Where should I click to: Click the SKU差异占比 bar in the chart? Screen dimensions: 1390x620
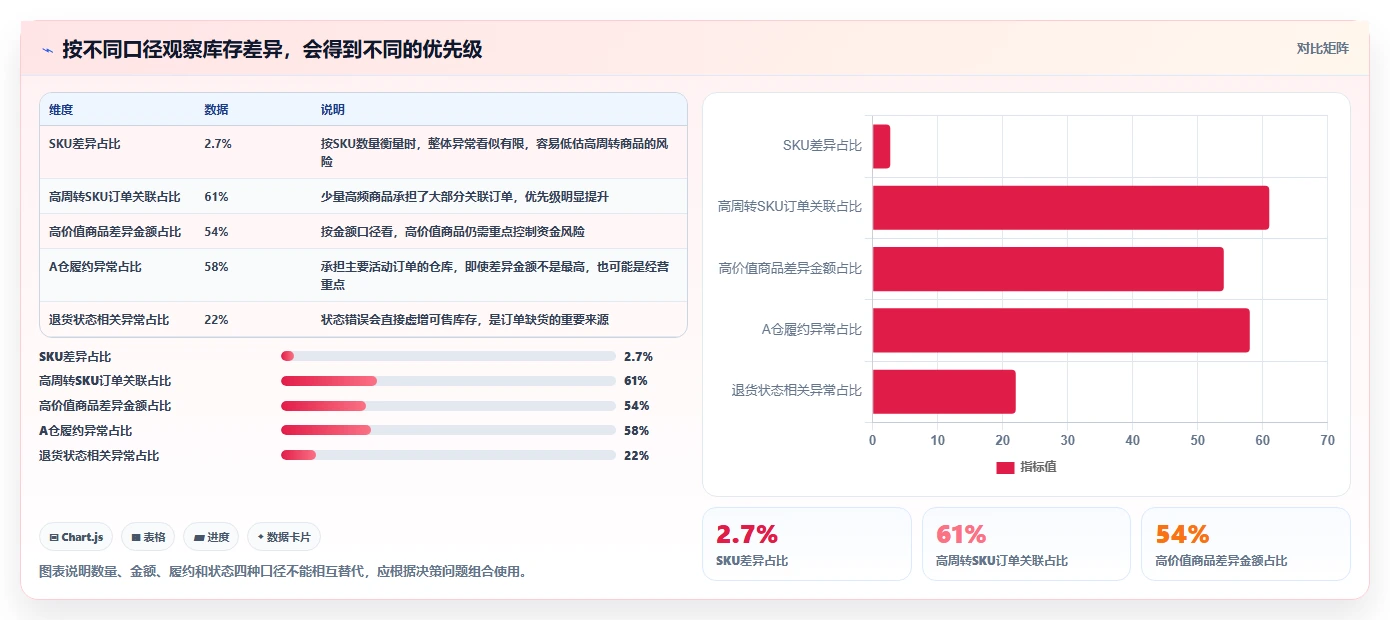tap(881, 146)
